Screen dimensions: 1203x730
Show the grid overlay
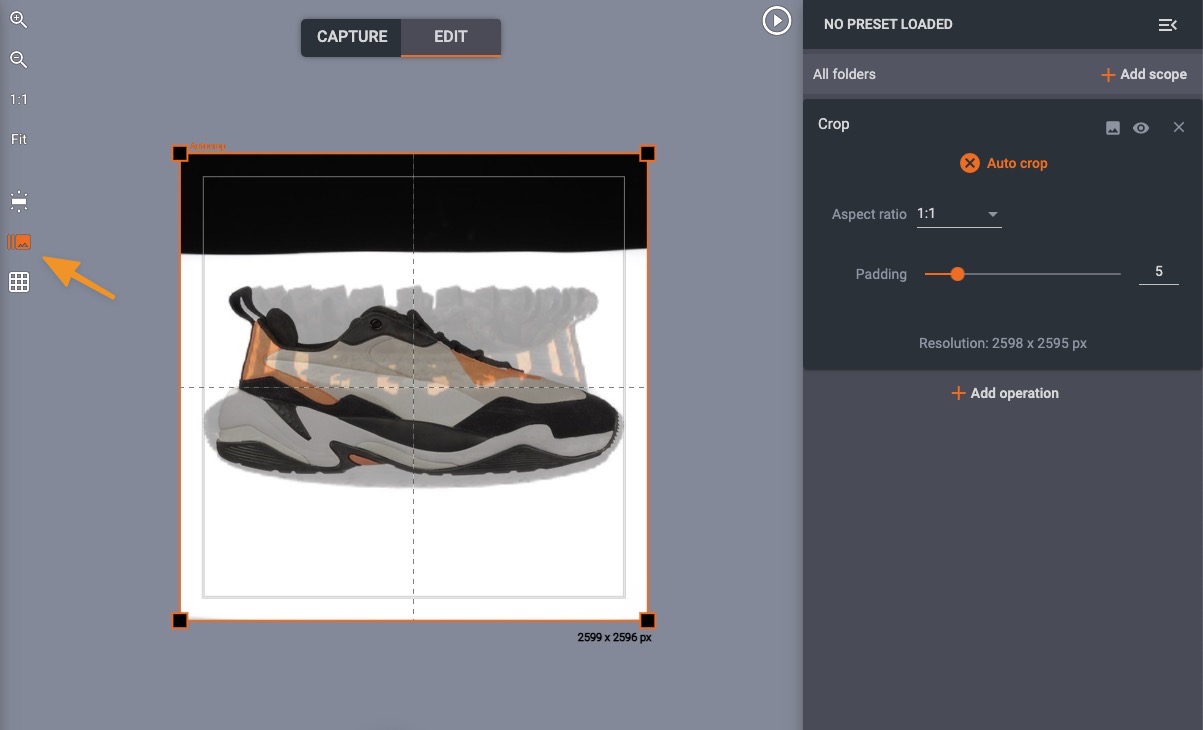(x=18, y=282)
